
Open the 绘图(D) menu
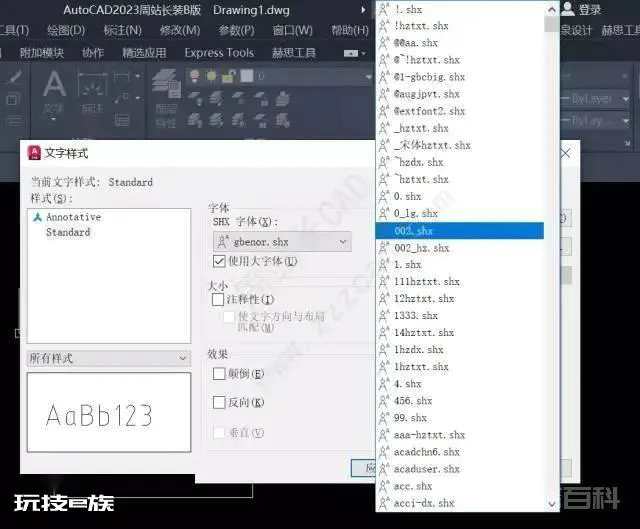[x=66, y=30]
